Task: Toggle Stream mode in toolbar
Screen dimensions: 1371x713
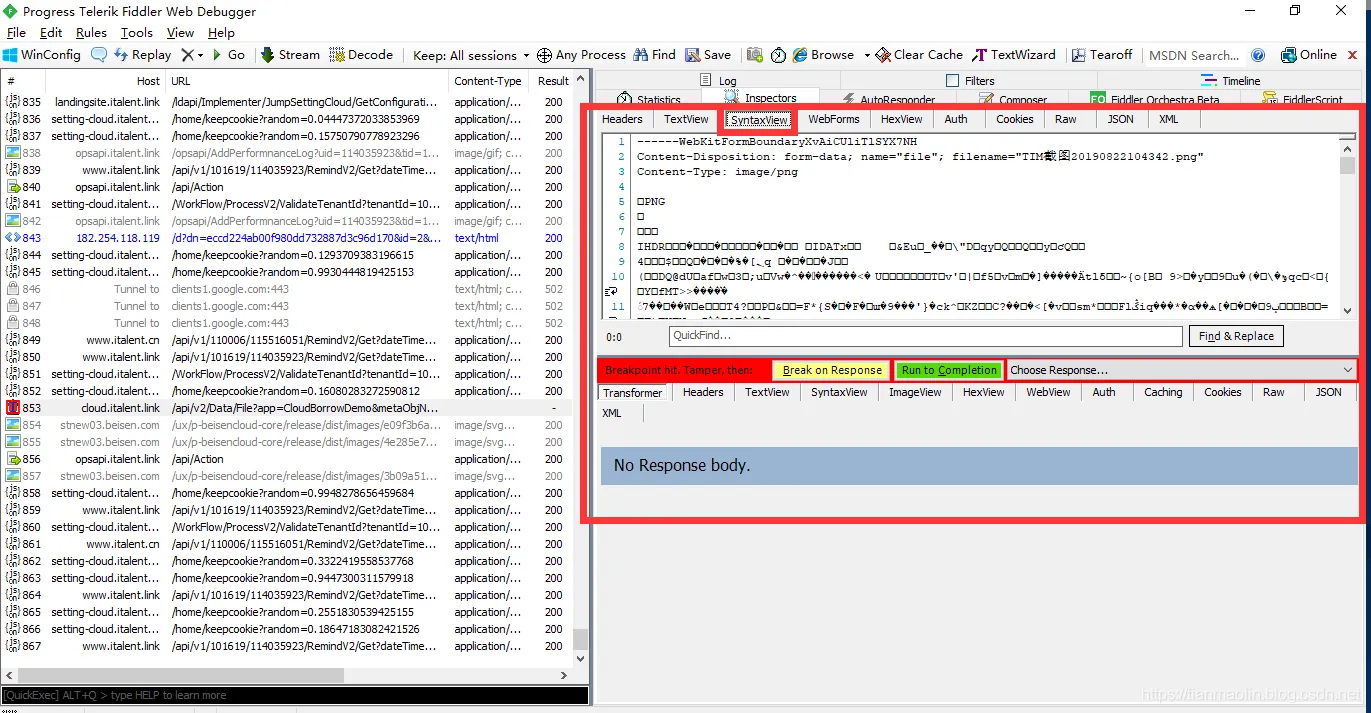Action: click(x=290, y=55)
